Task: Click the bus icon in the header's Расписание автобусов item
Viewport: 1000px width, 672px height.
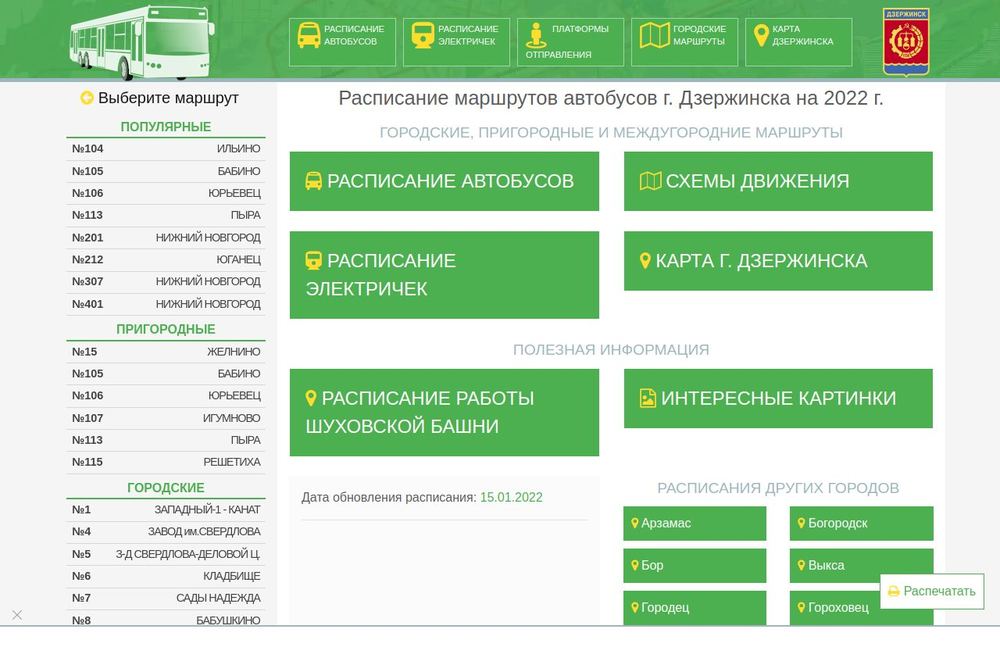Action: pyautogui.click(x=309, y=36)
